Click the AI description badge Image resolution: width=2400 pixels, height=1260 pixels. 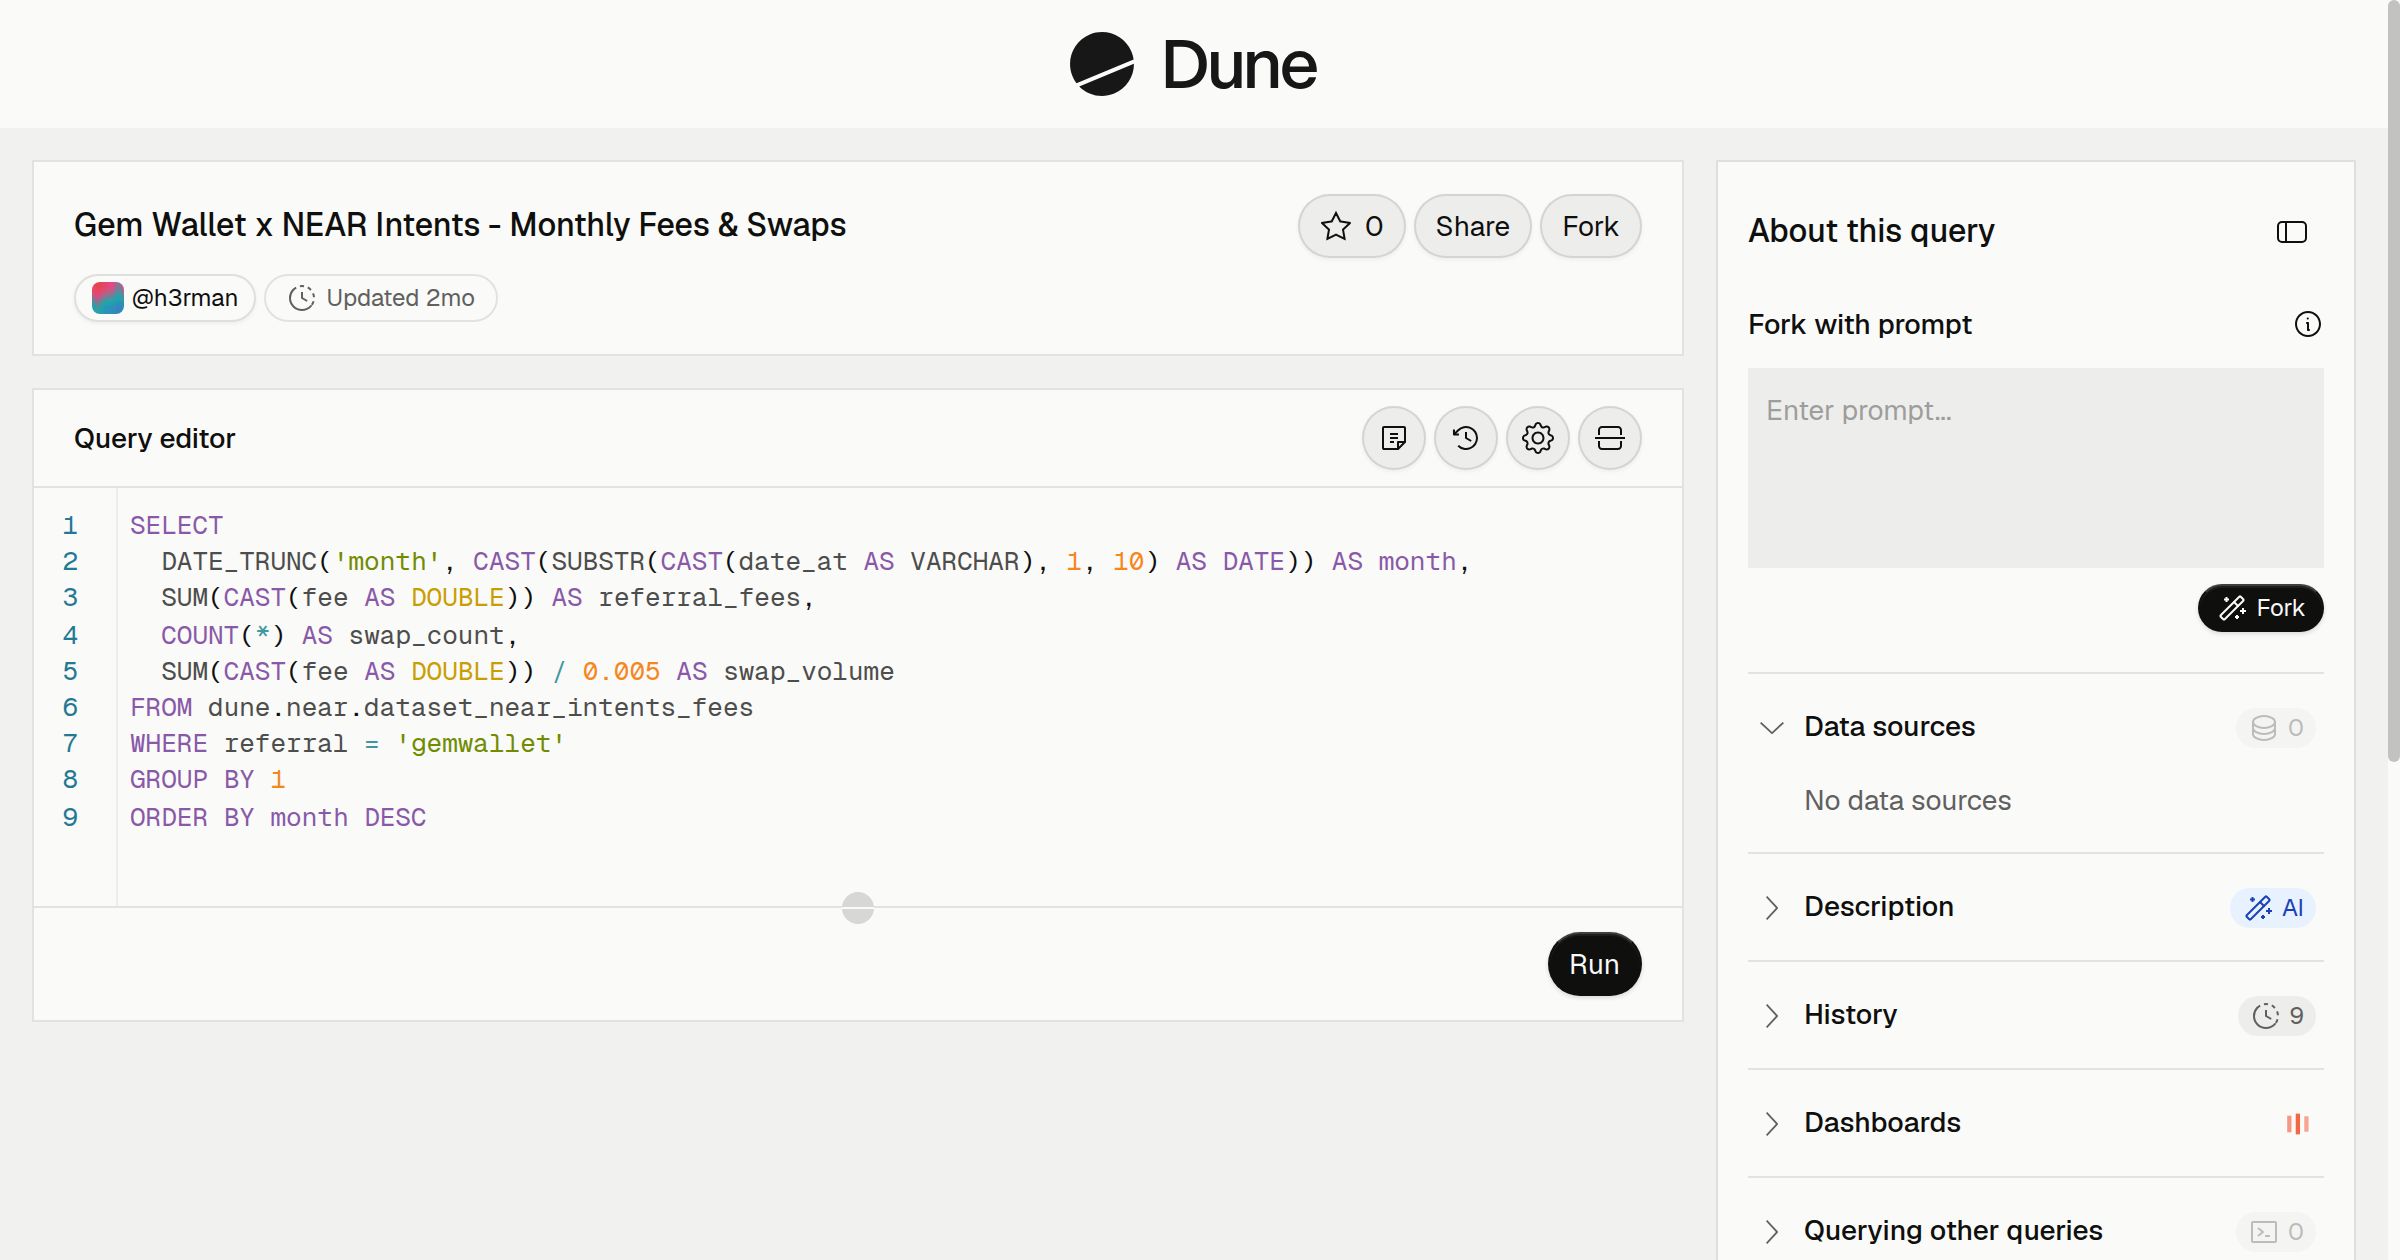(2273, 908)
